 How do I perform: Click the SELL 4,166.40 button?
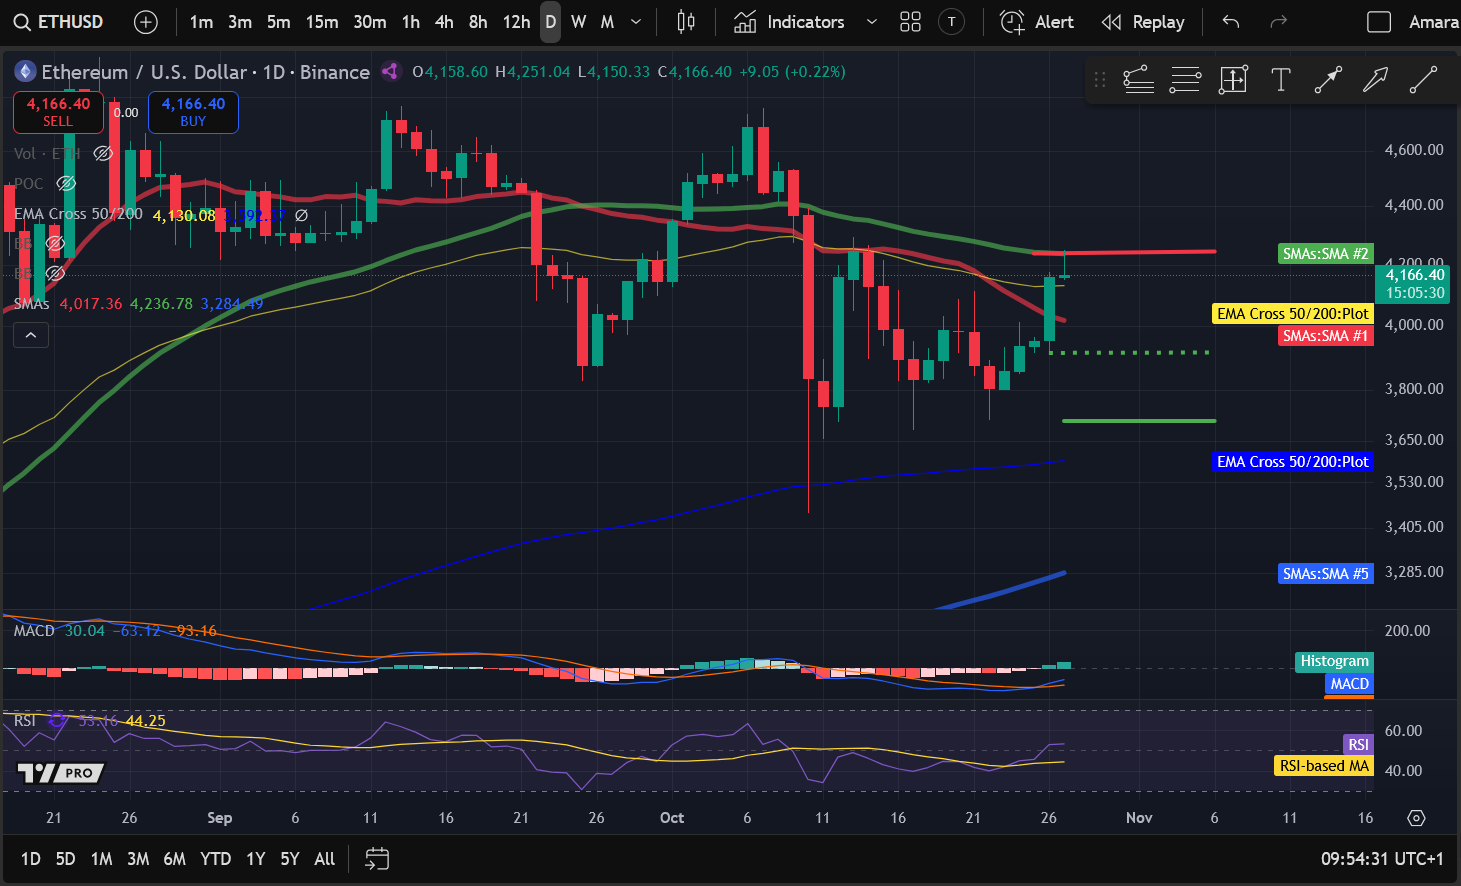57,112
